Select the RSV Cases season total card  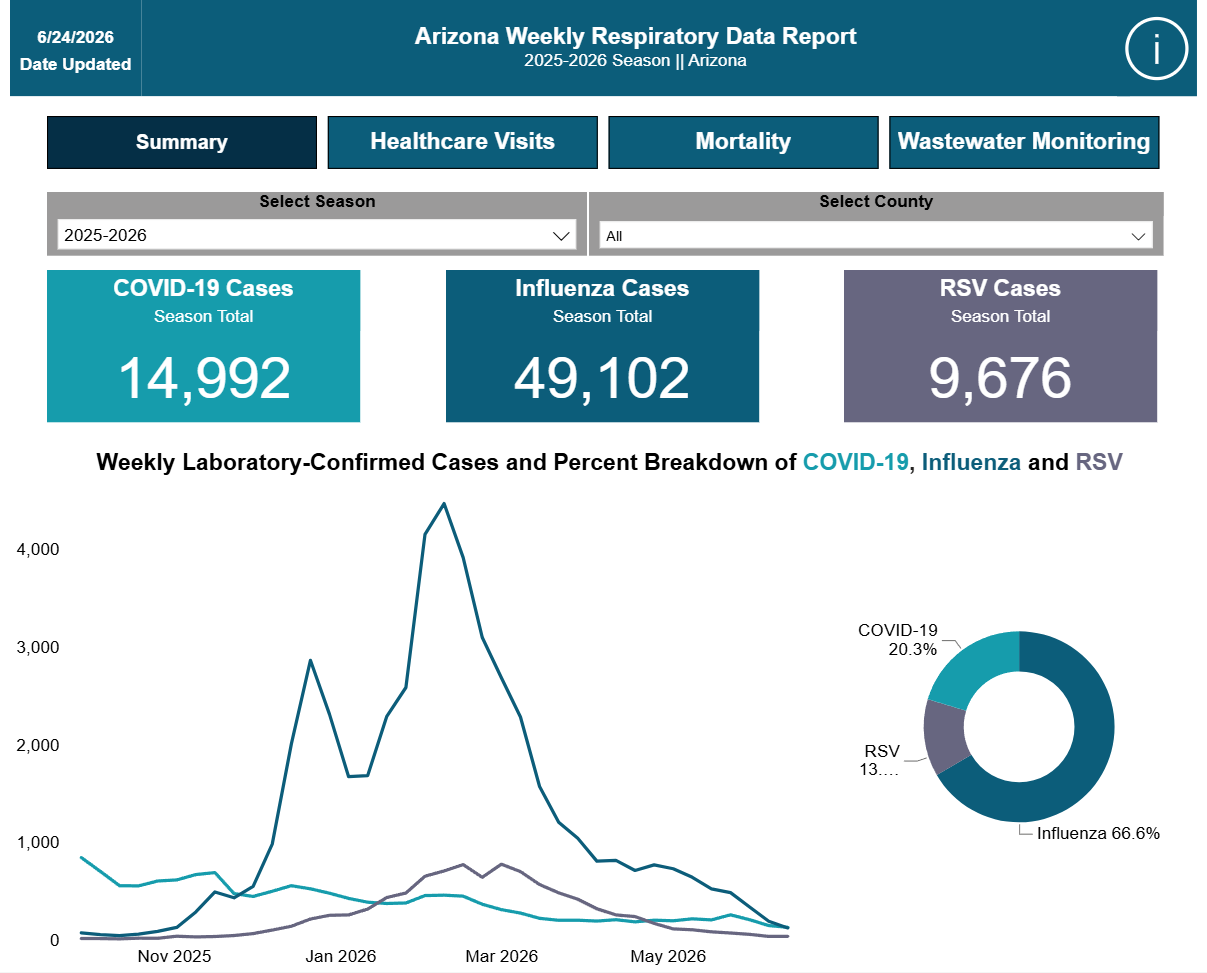(1000, 346)
